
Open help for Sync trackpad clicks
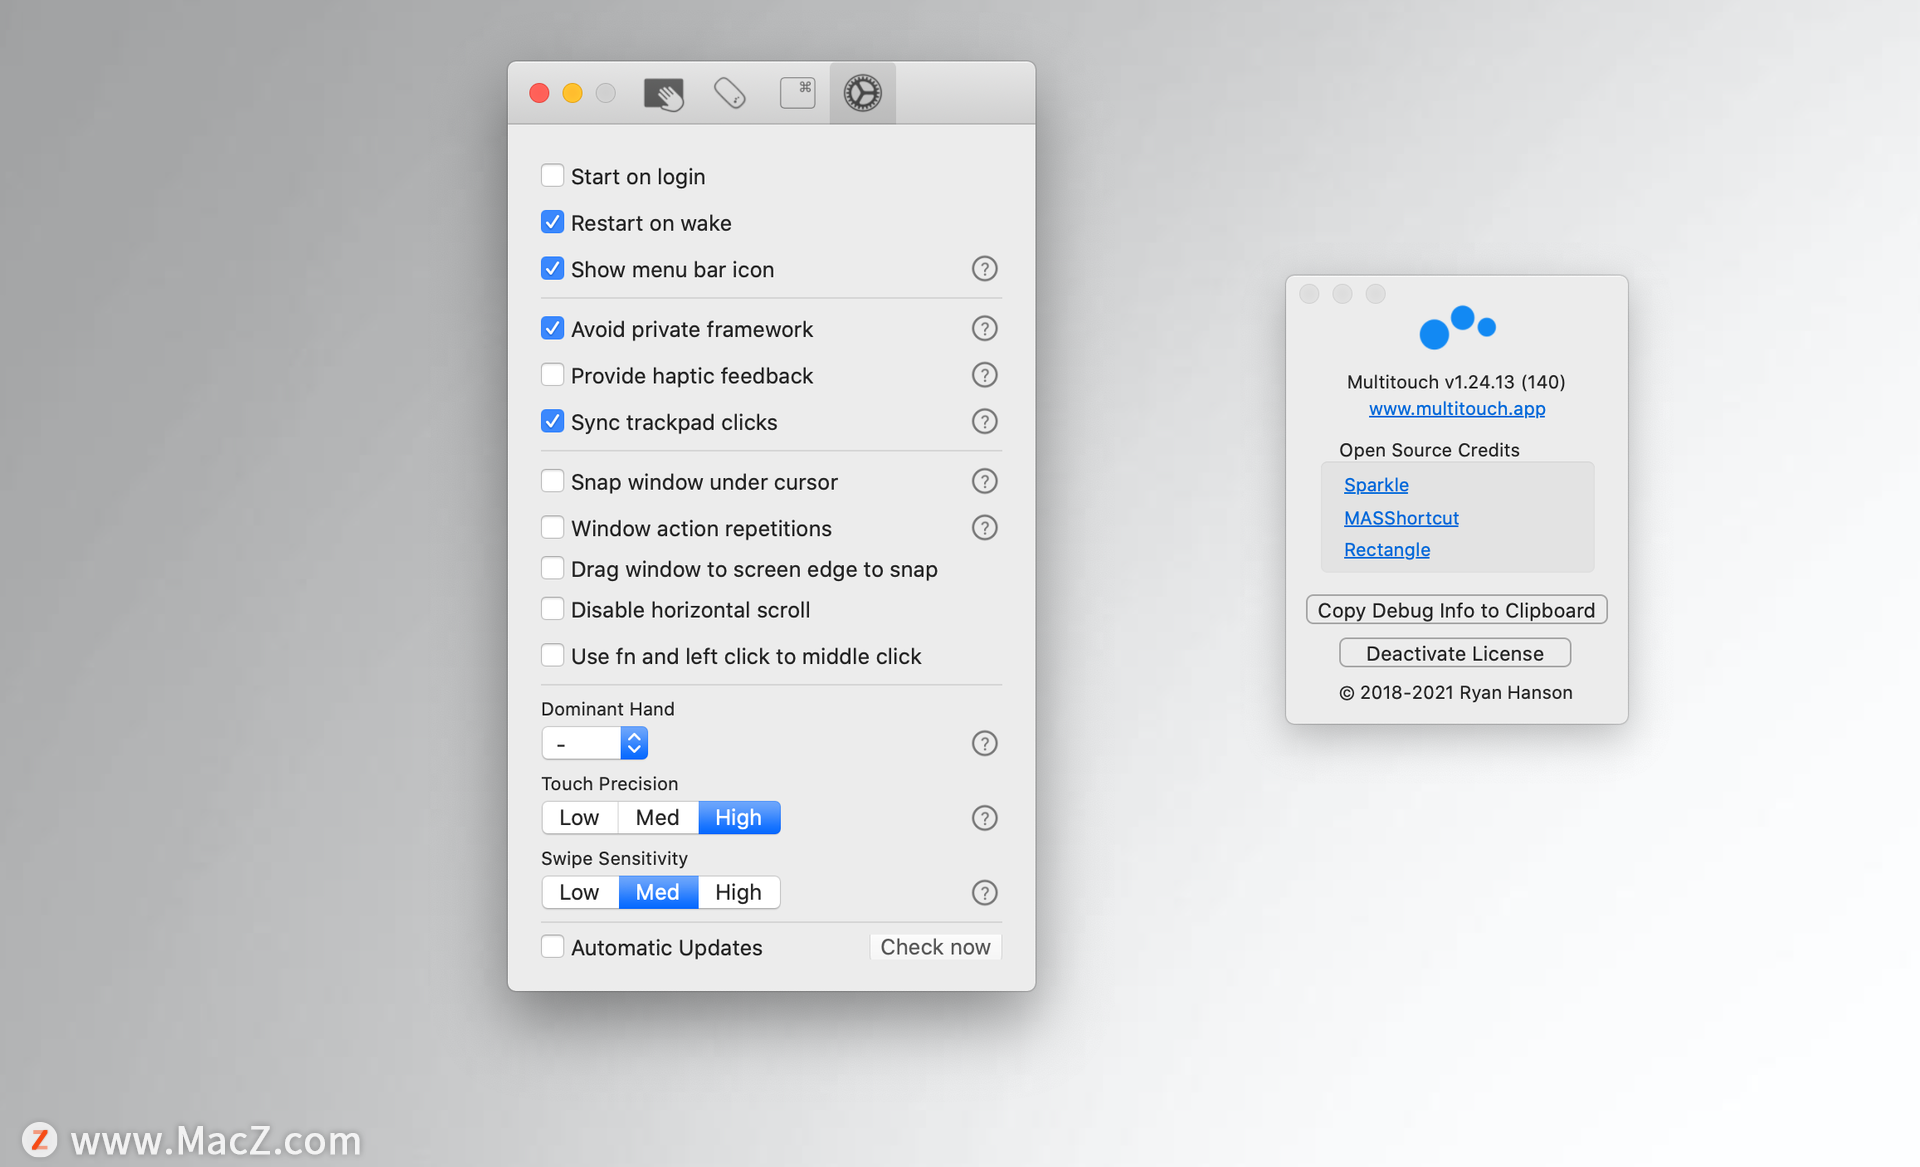985,421
